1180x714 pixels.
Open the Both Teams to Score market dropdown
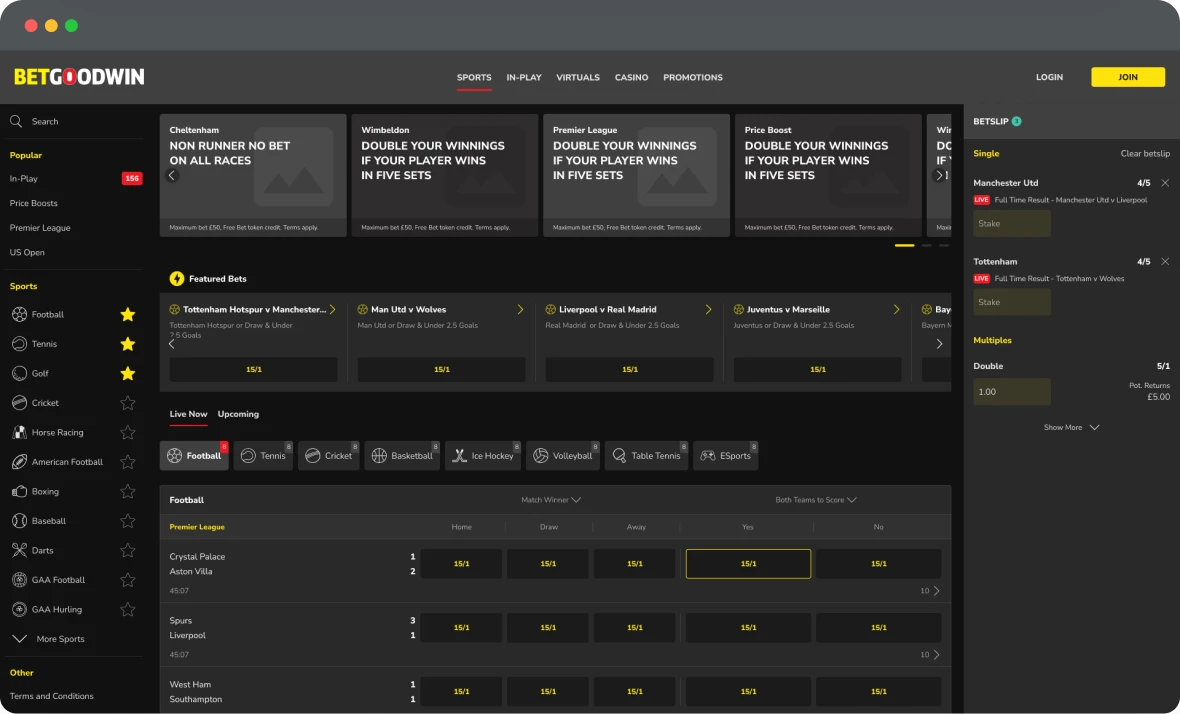(x=816, y=500)
